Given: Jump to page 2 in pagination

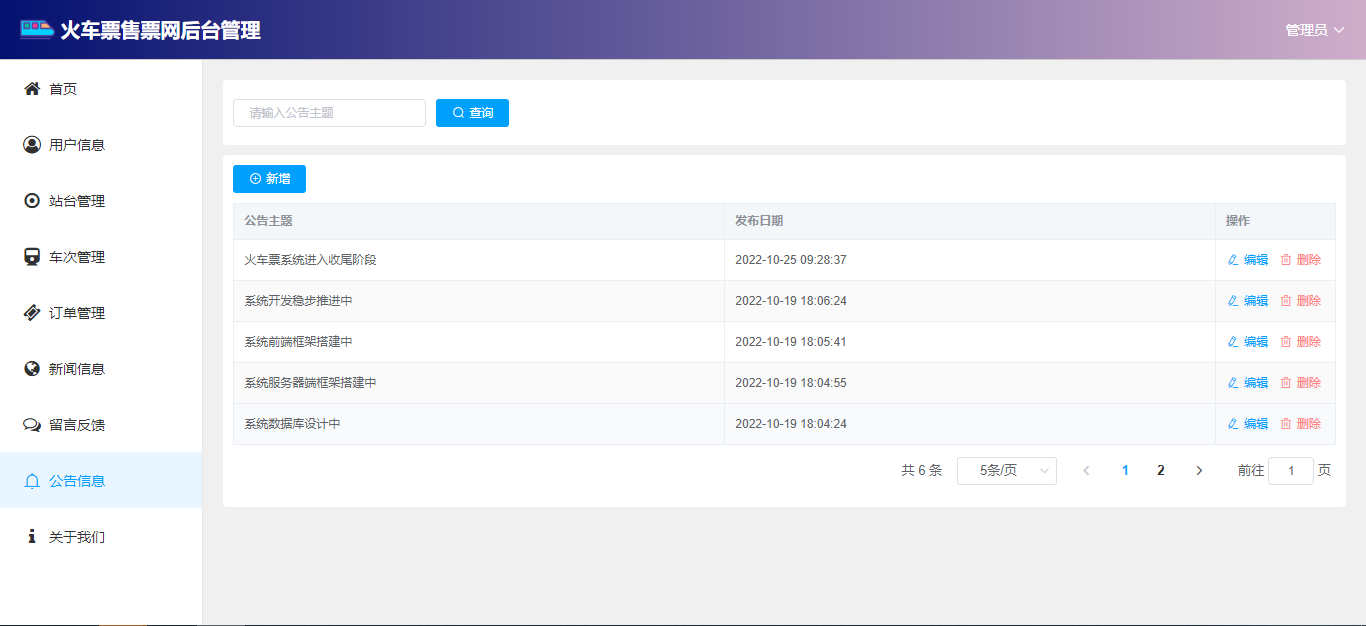Looking at the screenshot, I should click(1161, 471).
